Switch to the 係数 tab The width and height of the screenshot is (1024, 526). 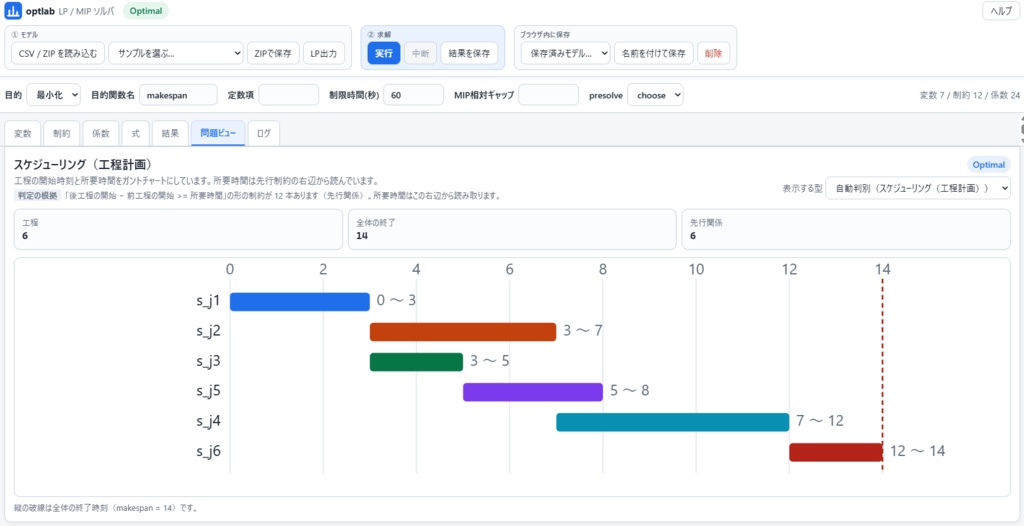pos(101,133)
